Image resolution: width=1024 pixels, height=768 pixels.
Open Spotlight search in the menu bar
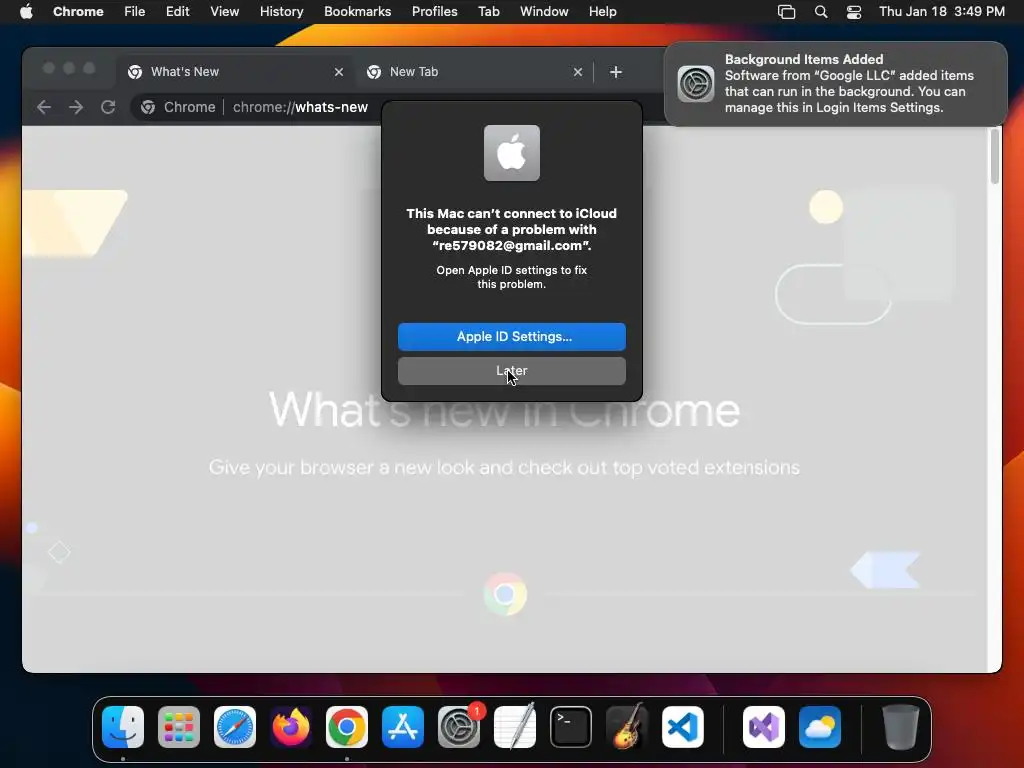click(821, 12)
